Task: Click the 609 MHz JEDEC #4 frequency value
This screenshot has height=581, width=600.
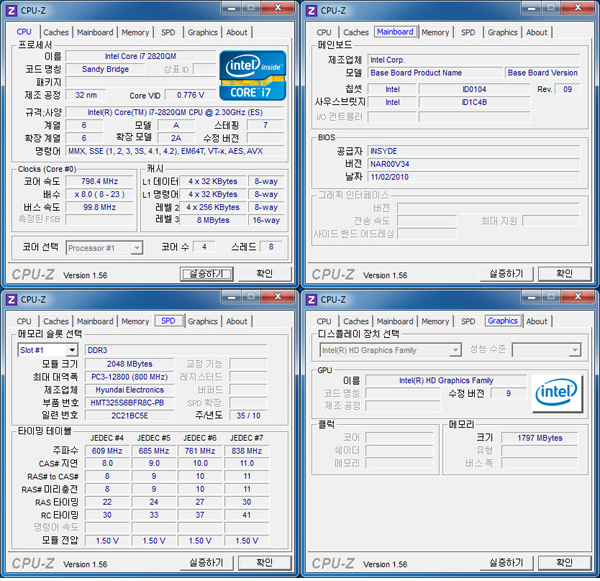Action: point(107,451)
